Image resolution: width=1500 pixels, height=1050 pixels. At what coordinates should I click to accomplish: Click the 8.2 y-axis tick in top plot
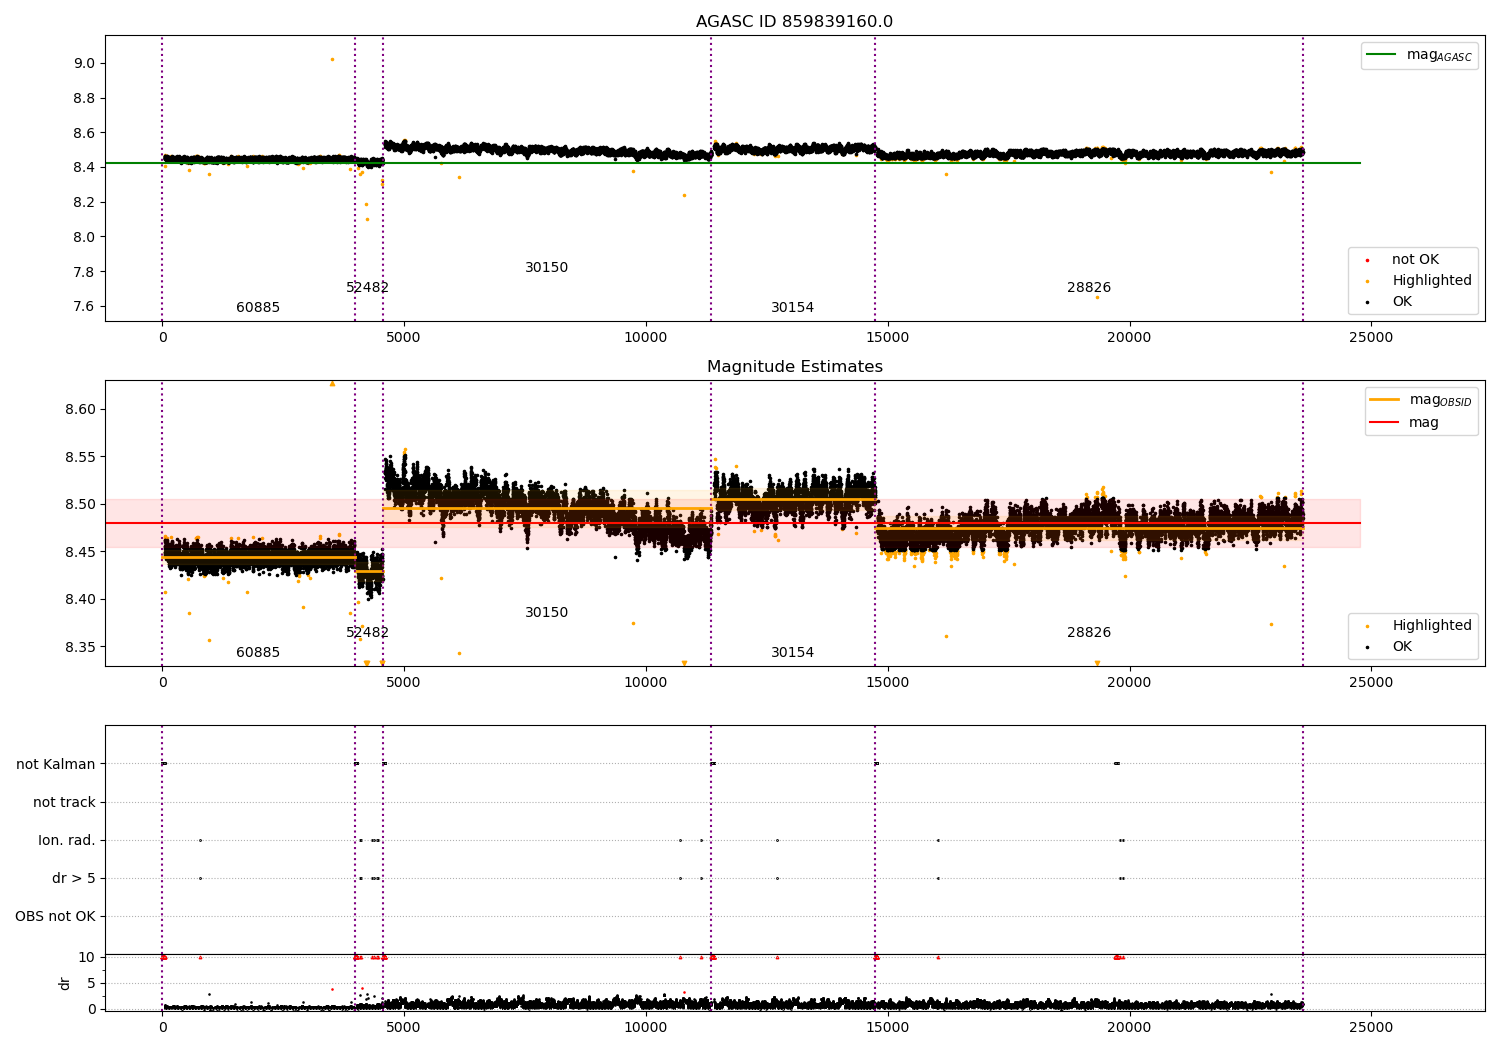coord(84,203)
